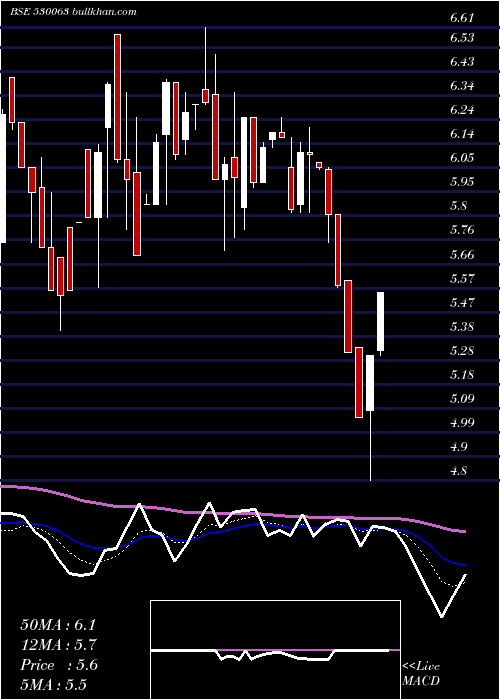Click the 5.57 price axis label

[x=461, y=279]
